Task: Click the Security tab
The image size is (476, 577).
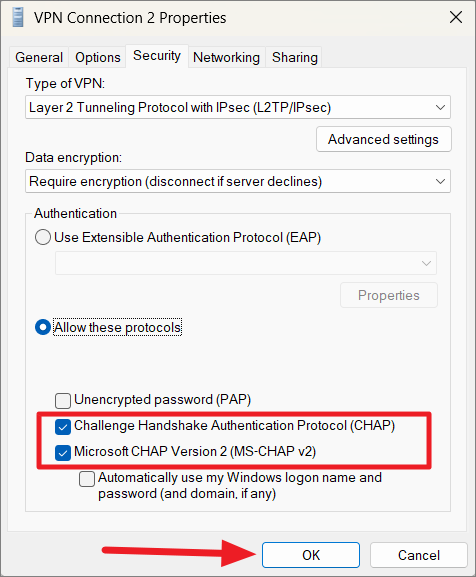Action: tap(157, 56)
